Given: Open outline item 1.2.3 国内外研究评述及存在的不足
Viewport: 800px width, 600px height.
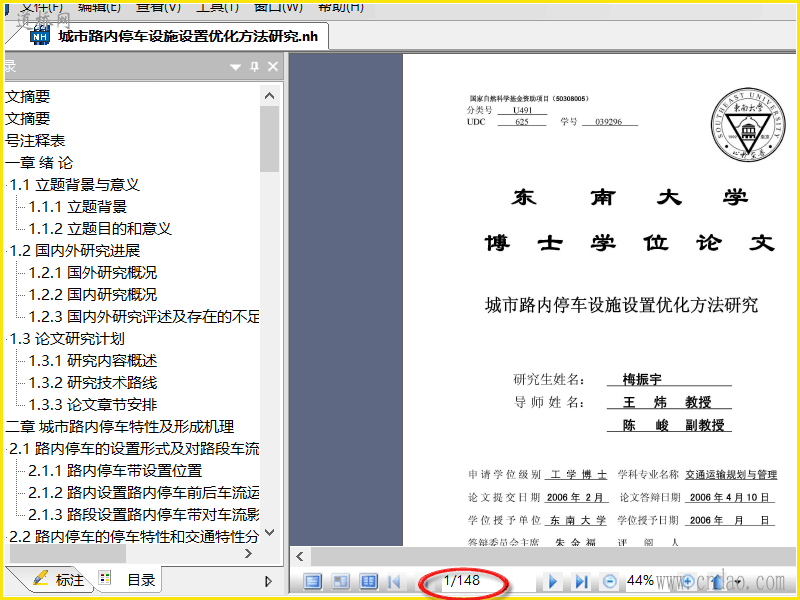Looking at the screenshot, I should pos(144,316).
